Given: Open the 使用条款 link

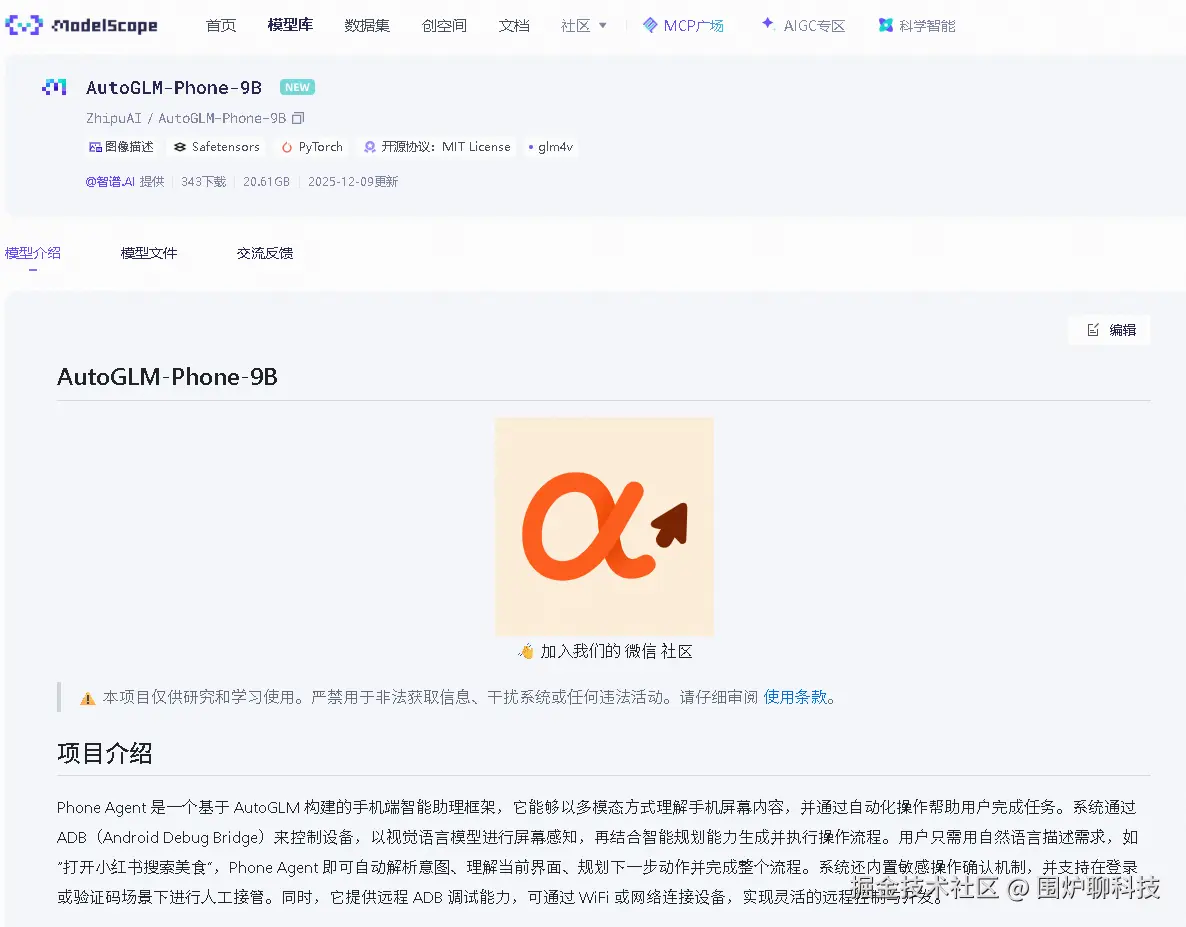Looking at the screenshot, I should [795, 697].
